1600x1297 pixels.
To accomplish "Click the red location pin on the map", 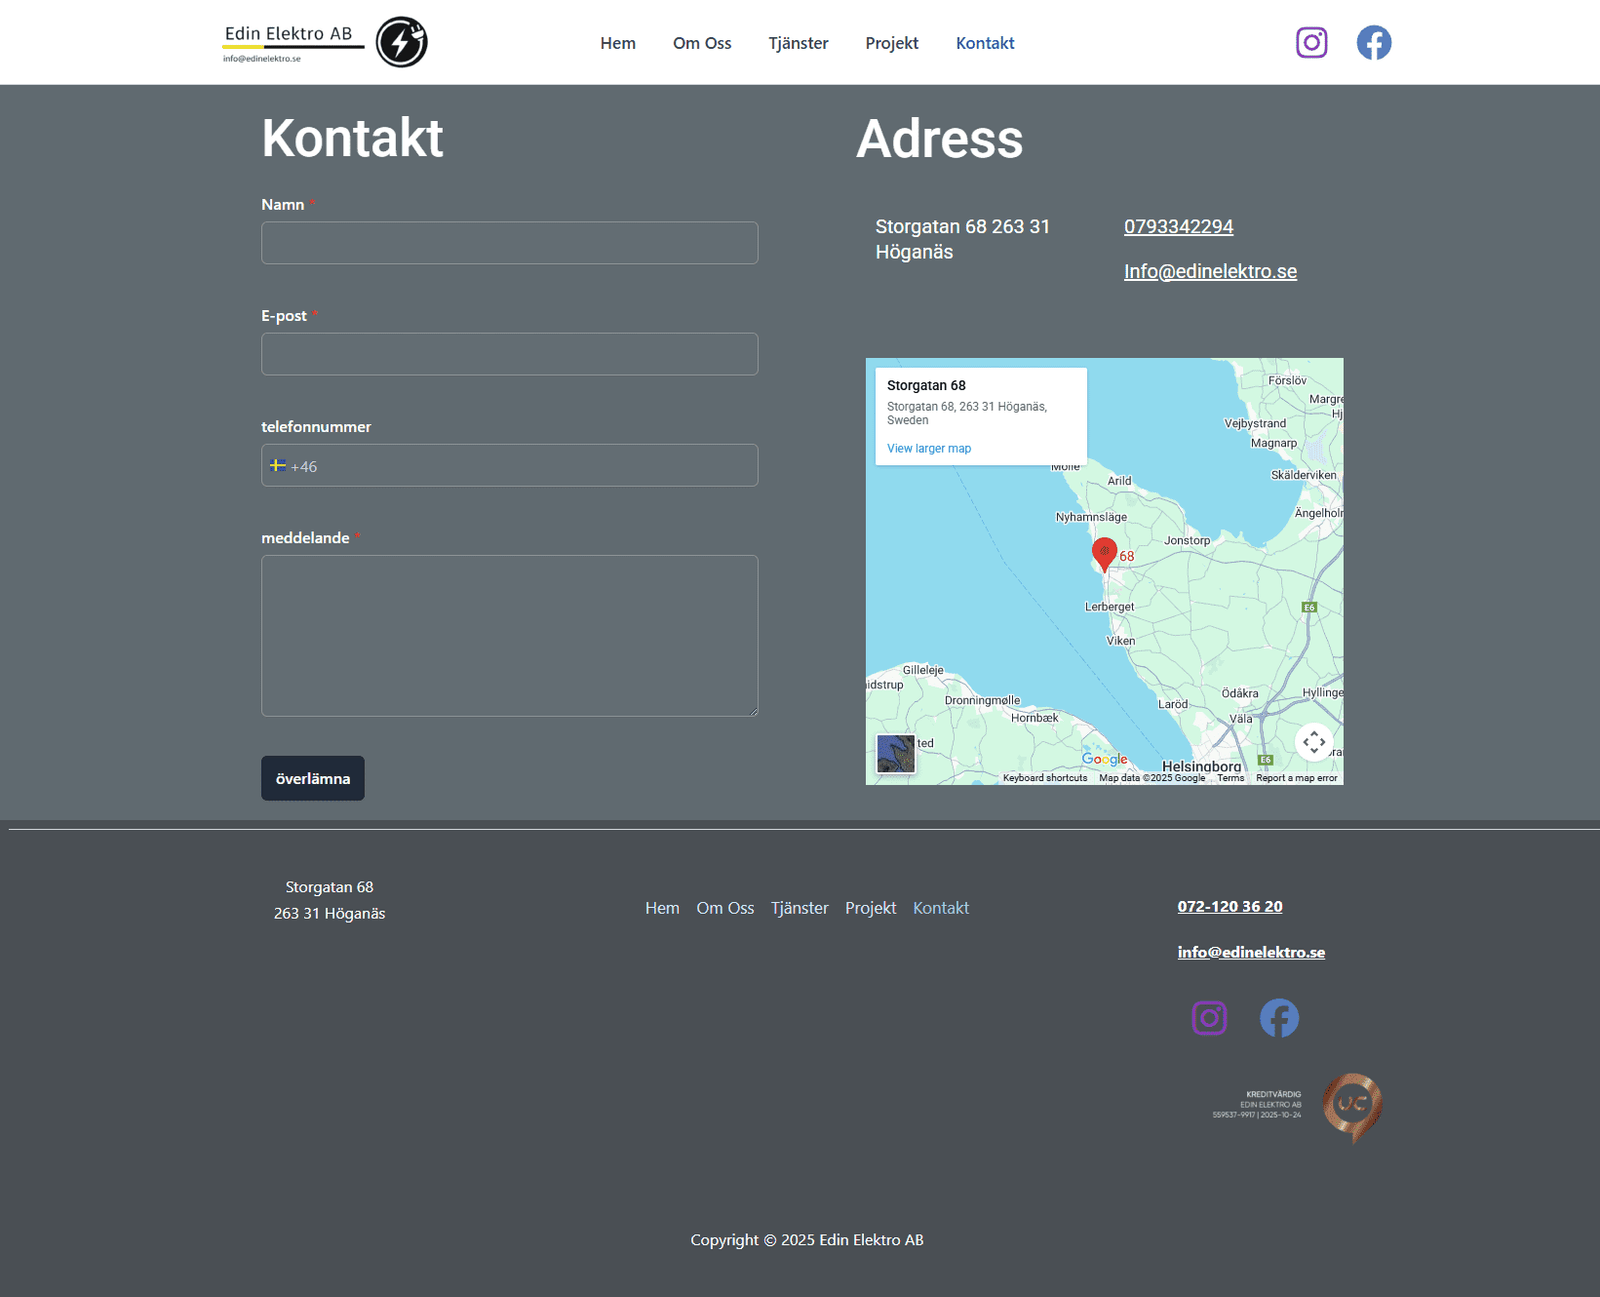I will (x=1104, y=553).
